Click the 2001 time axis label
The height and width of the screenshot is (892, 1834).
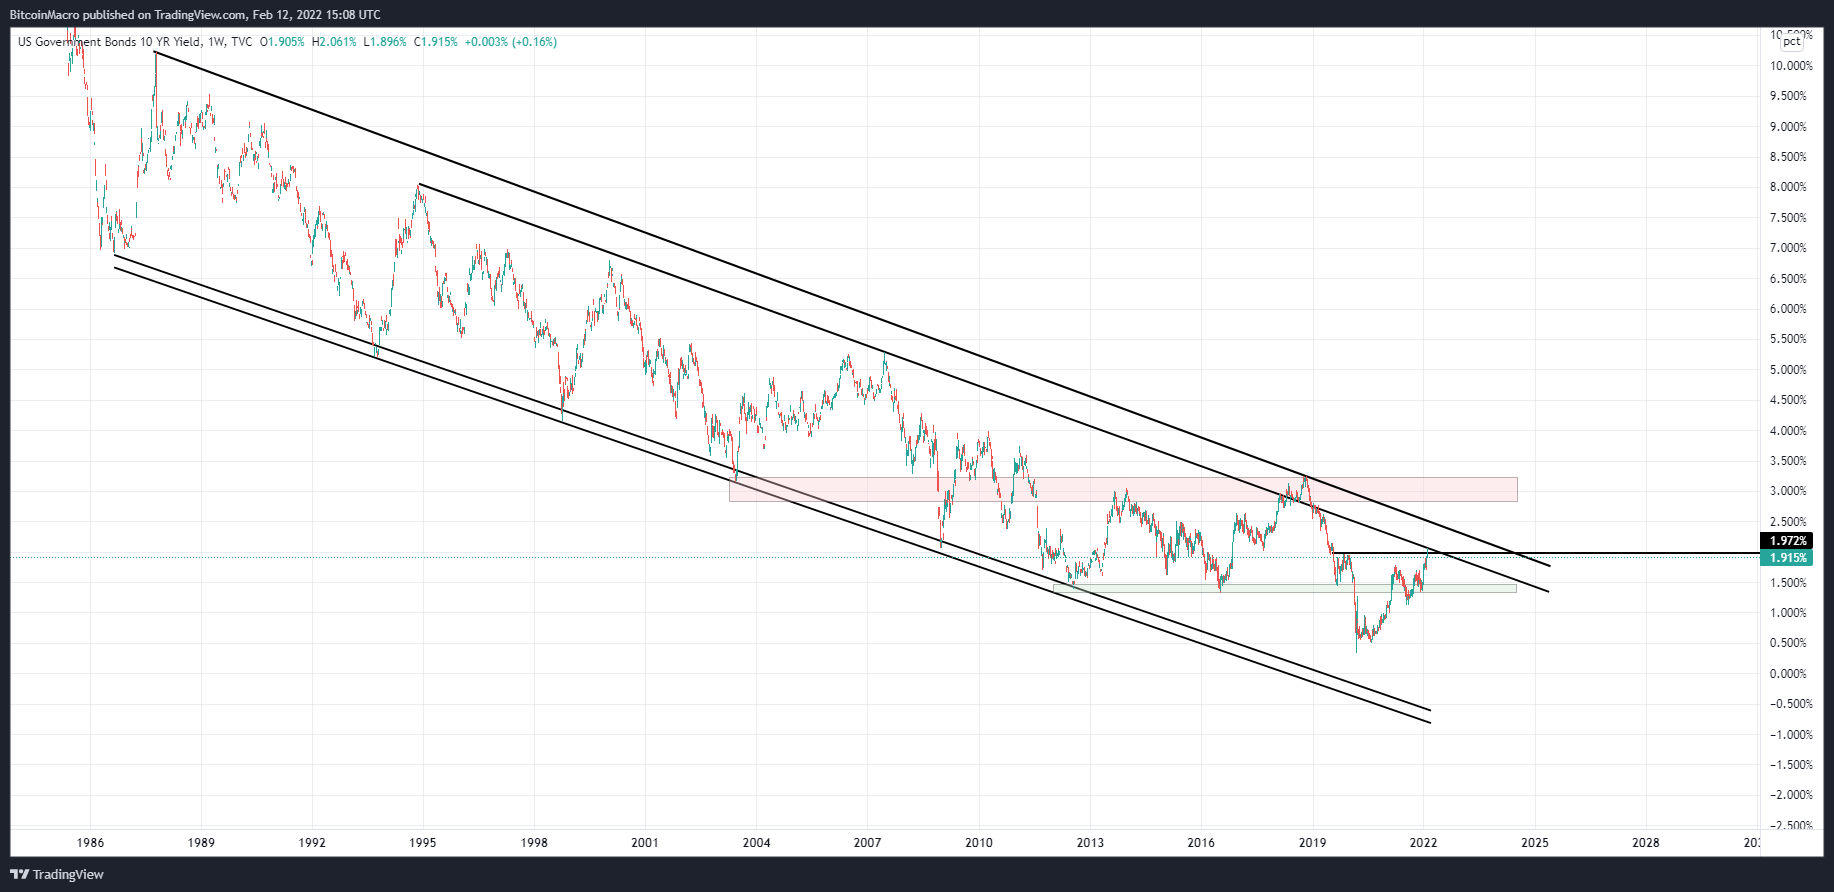pyautogui.click(x=645, y=843)
